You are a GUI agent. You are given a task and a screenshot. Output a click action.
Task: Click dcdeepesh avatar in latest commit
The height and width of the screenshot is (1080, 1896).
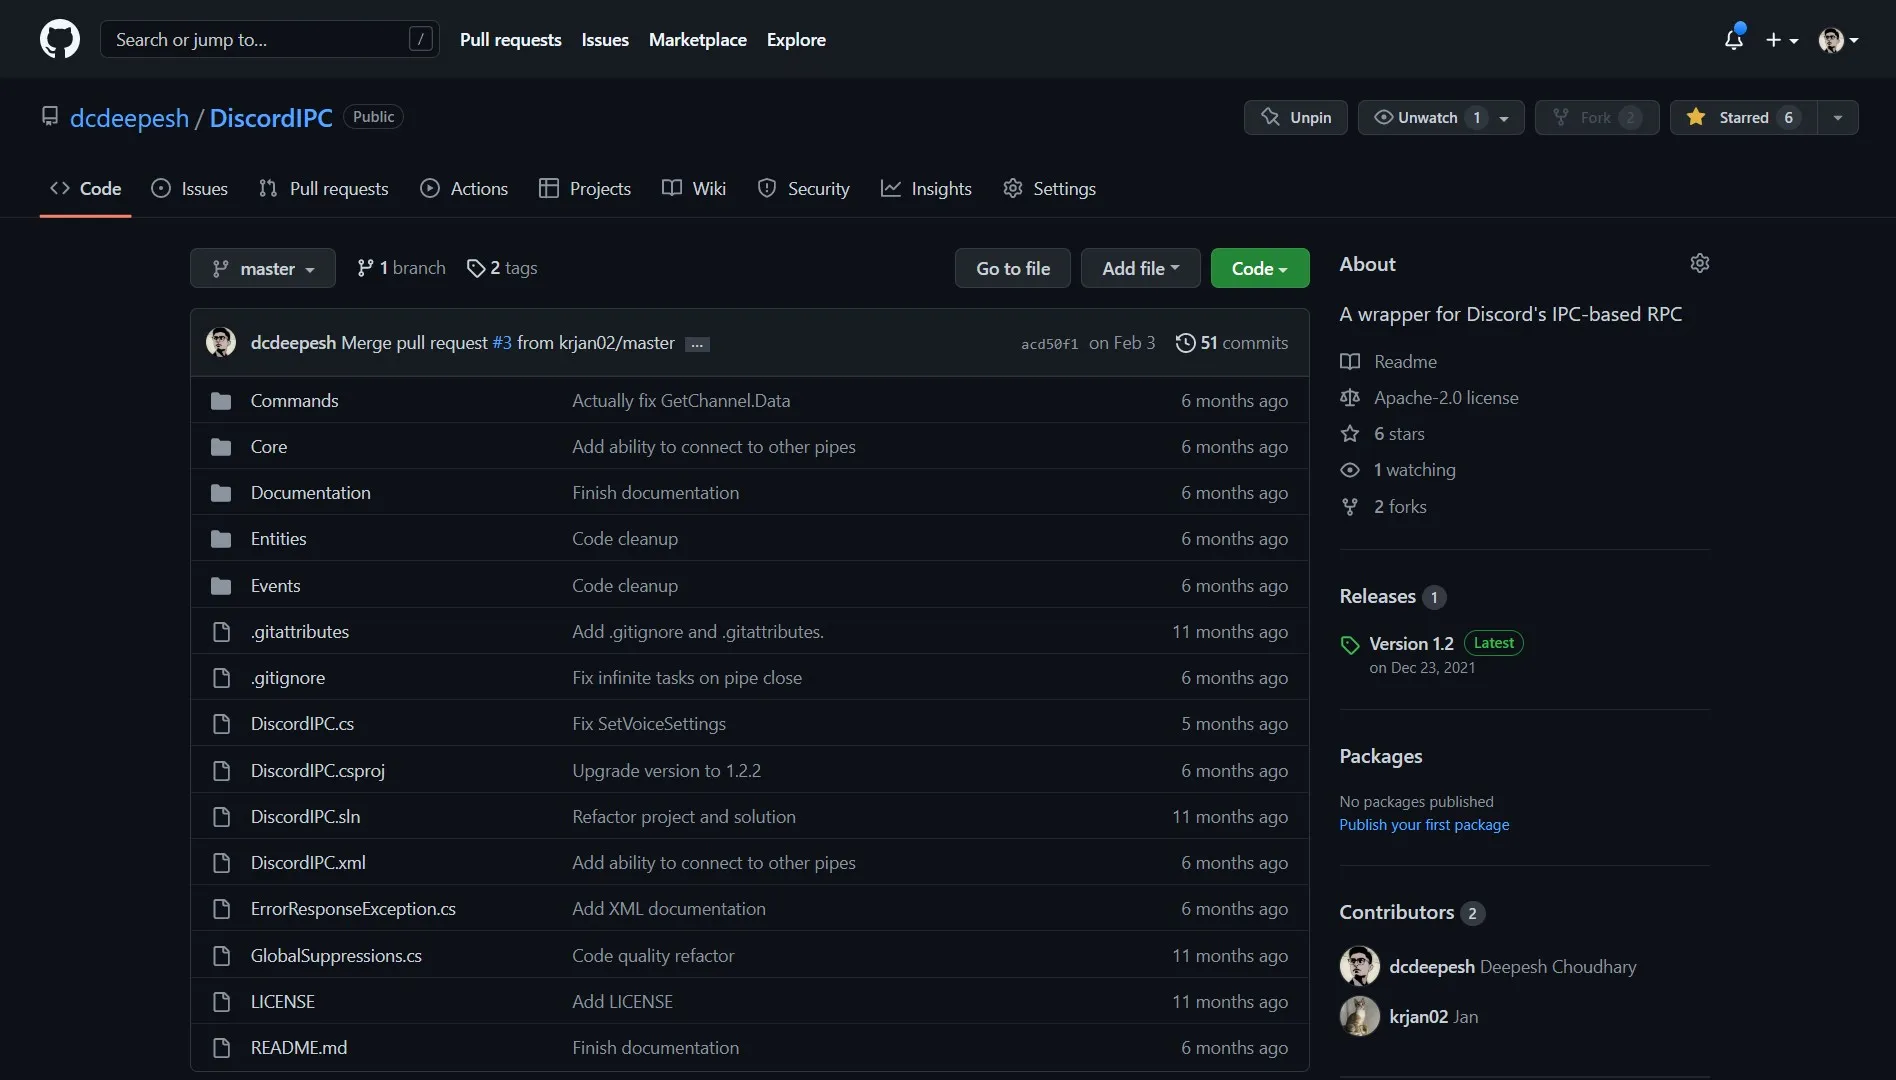pos(221,342)
